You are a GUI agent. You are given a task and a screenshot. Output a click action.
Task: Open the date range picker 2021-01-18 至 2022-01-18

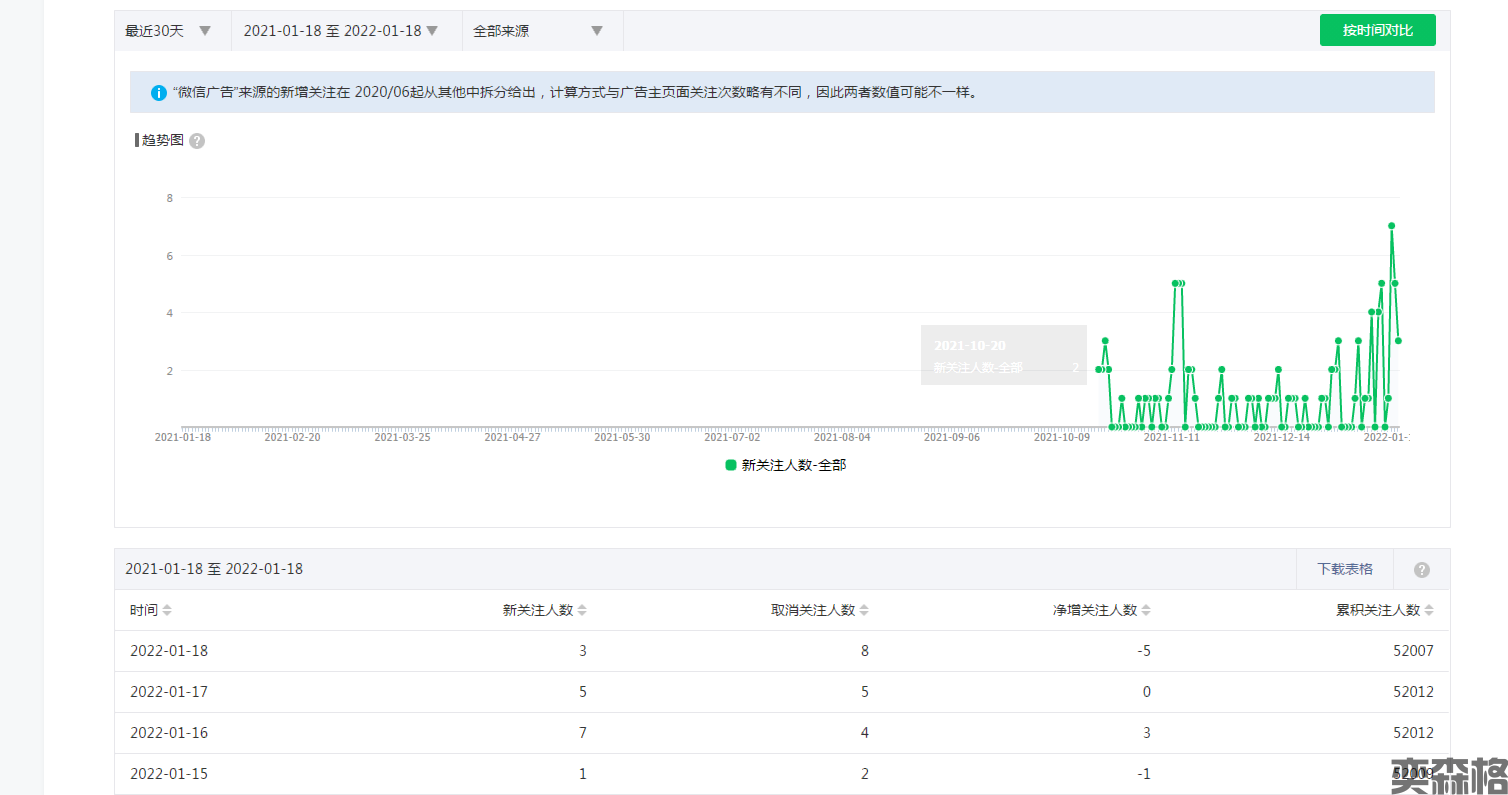click(x=341, y=31)
